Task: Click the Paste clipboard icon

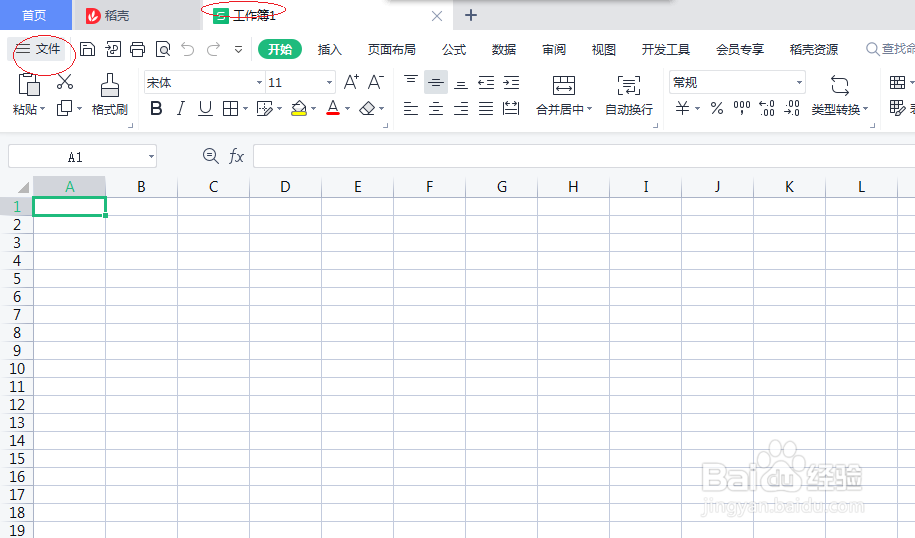Action: click(x=29, y=85)
